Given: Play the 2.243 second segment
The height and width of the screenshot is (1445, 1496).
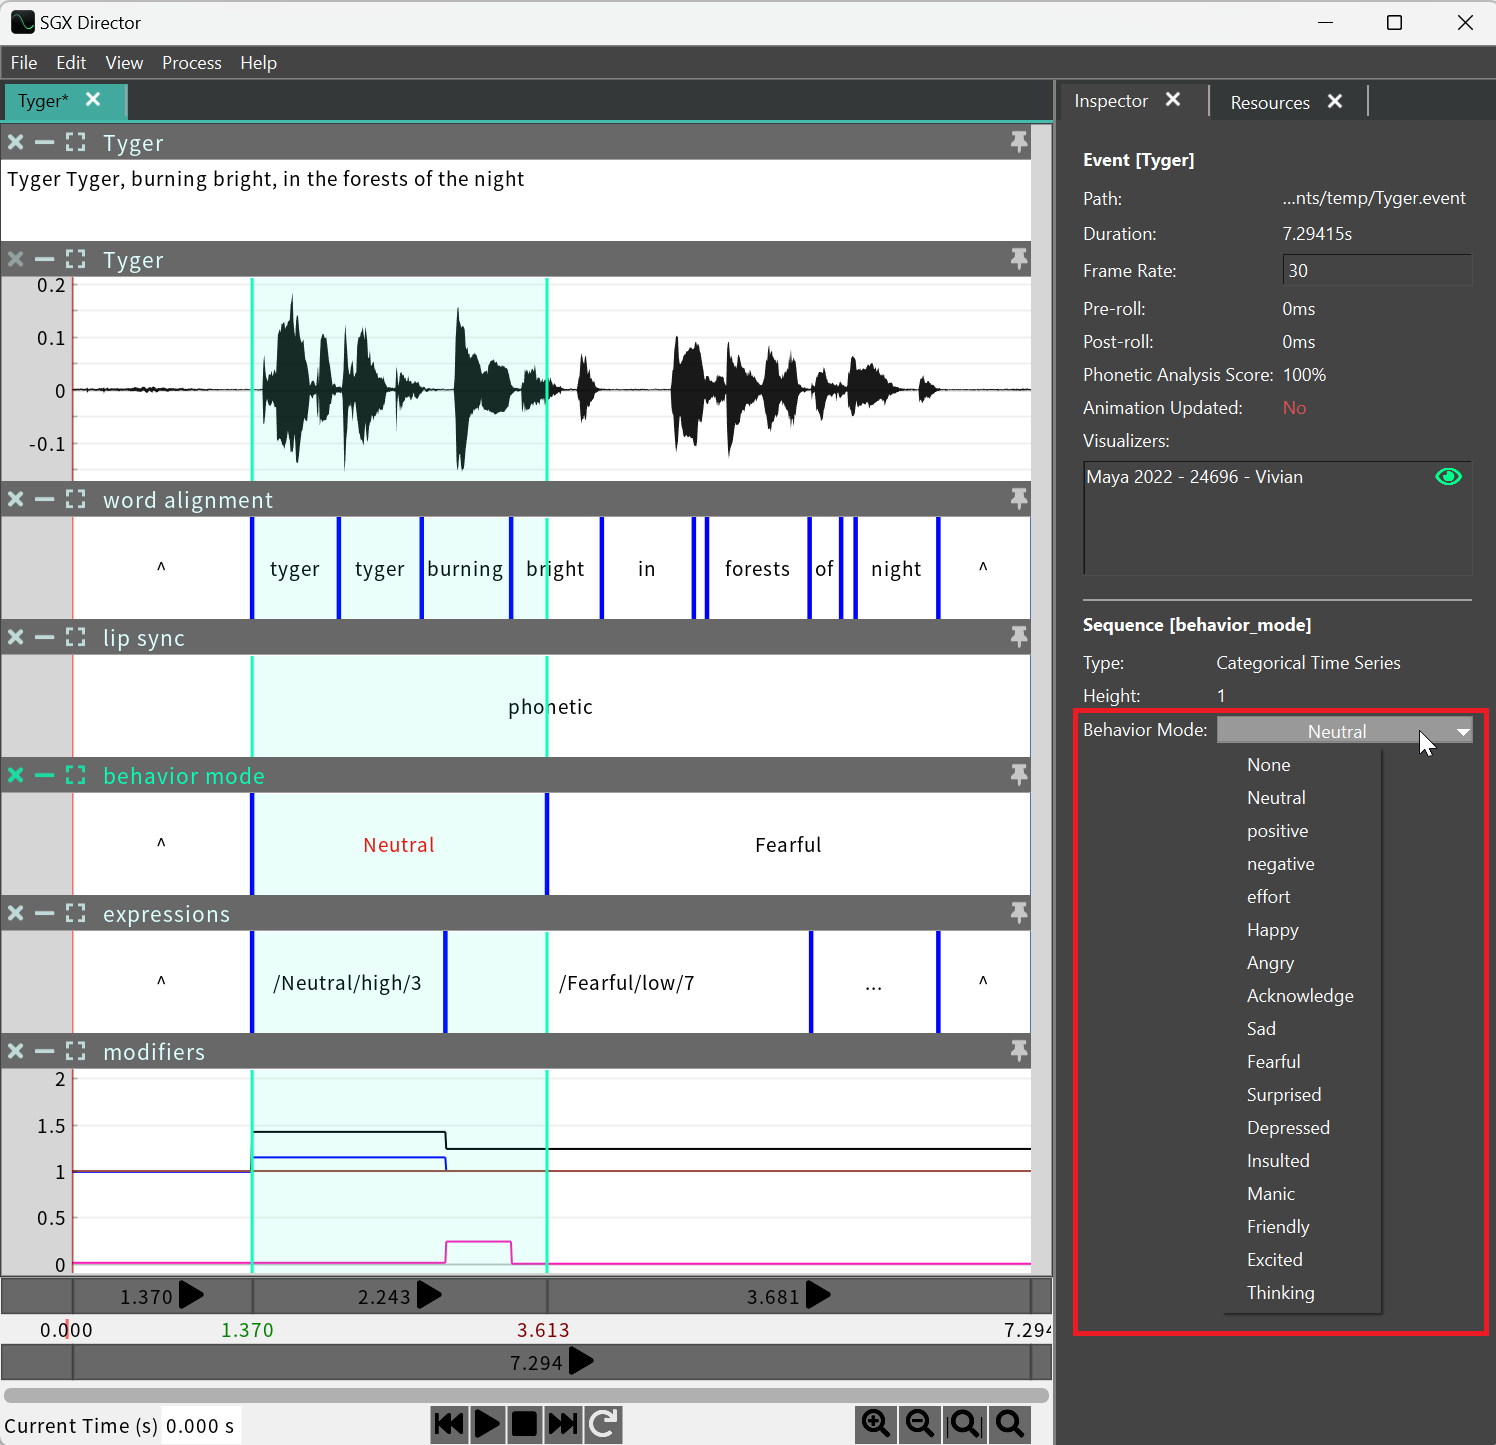Looking at the screenshot, I should [x=430, y=1295].
